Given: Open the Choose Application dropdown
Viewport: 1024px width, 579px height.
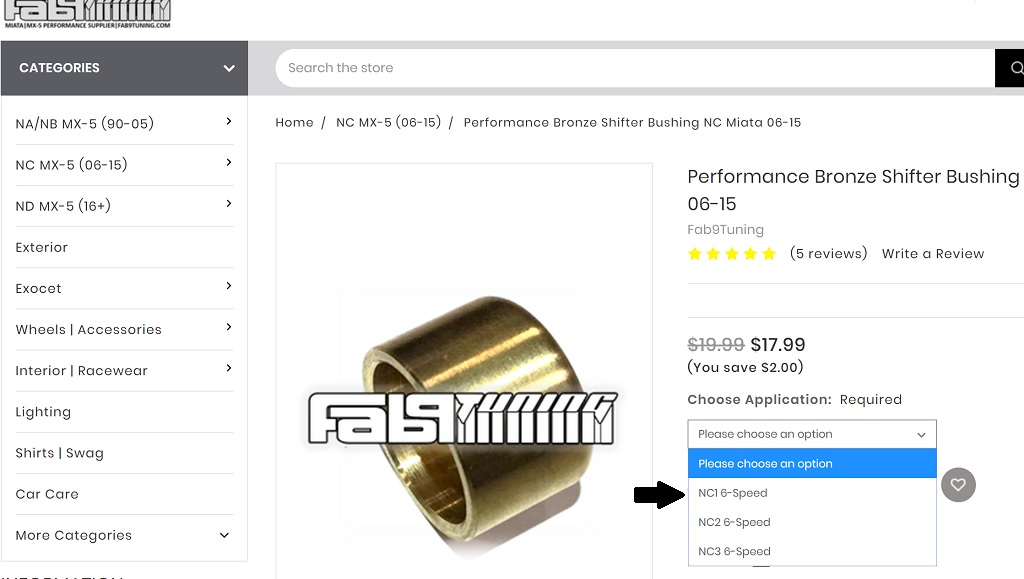Looking at the screenshot, I should tap(812, 434).
